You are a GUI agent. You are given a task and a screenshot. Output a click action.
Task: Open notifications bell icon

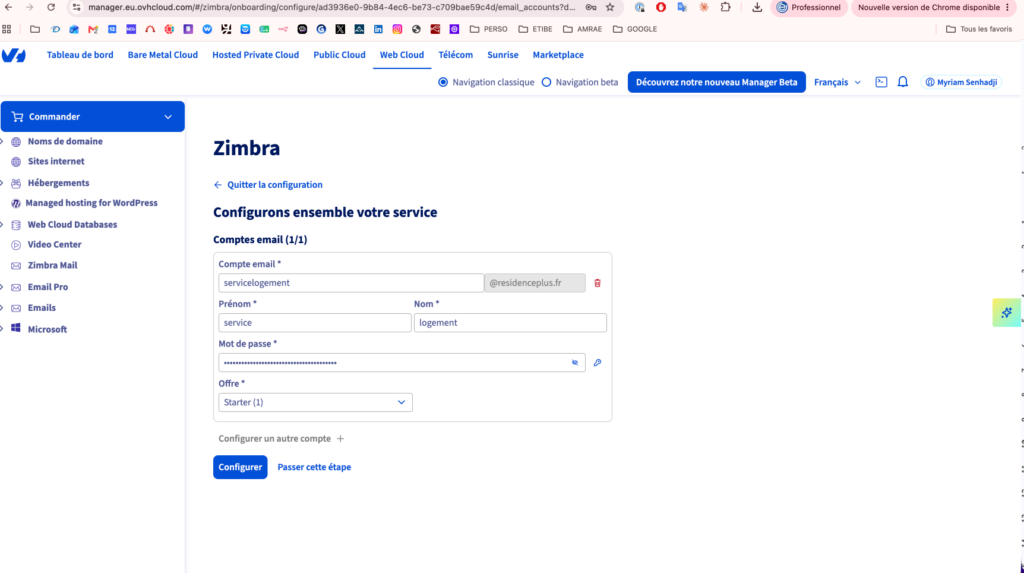click(903, 82)
